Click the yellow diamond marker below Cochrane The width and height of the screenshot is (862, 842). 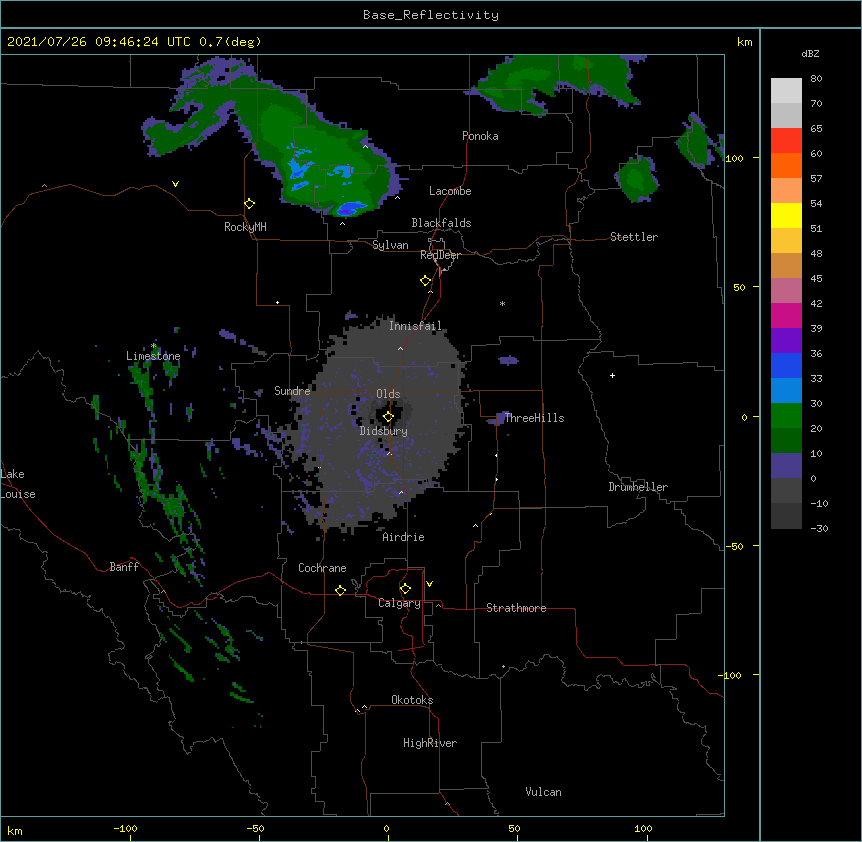(340, 590)
